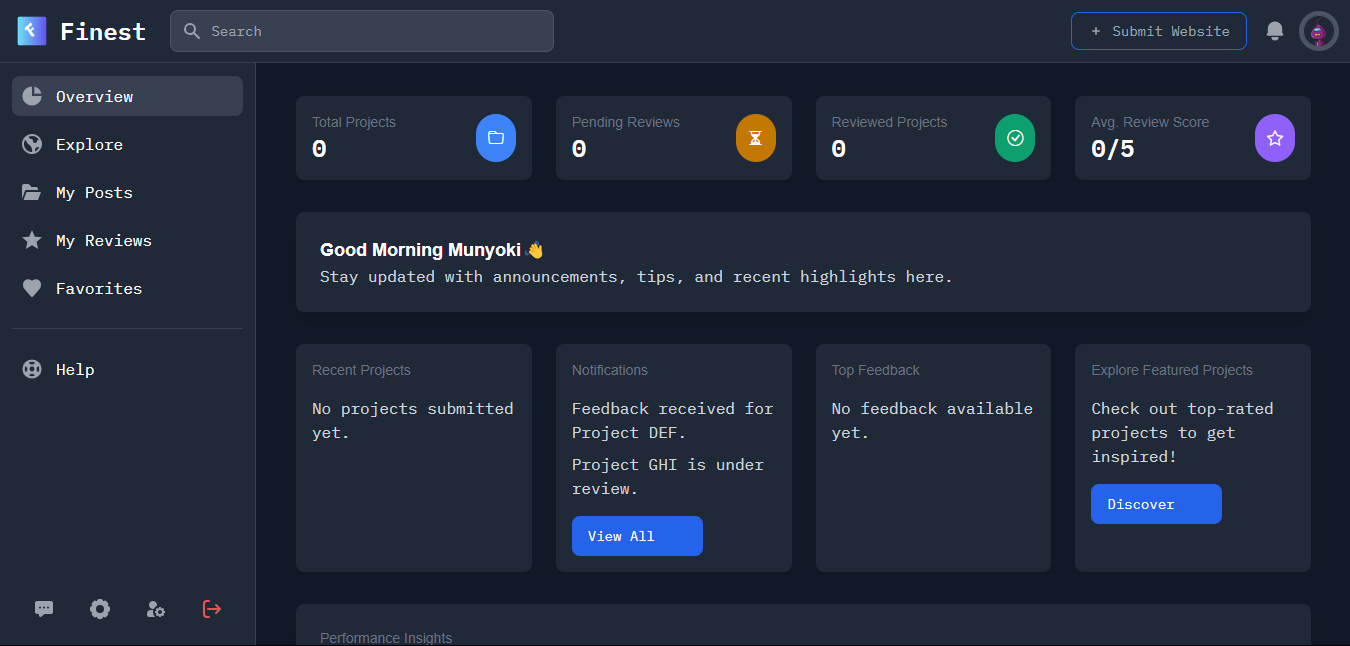
Task: Click 'Project GHI is under review.' notification
Action: (668, 476)
